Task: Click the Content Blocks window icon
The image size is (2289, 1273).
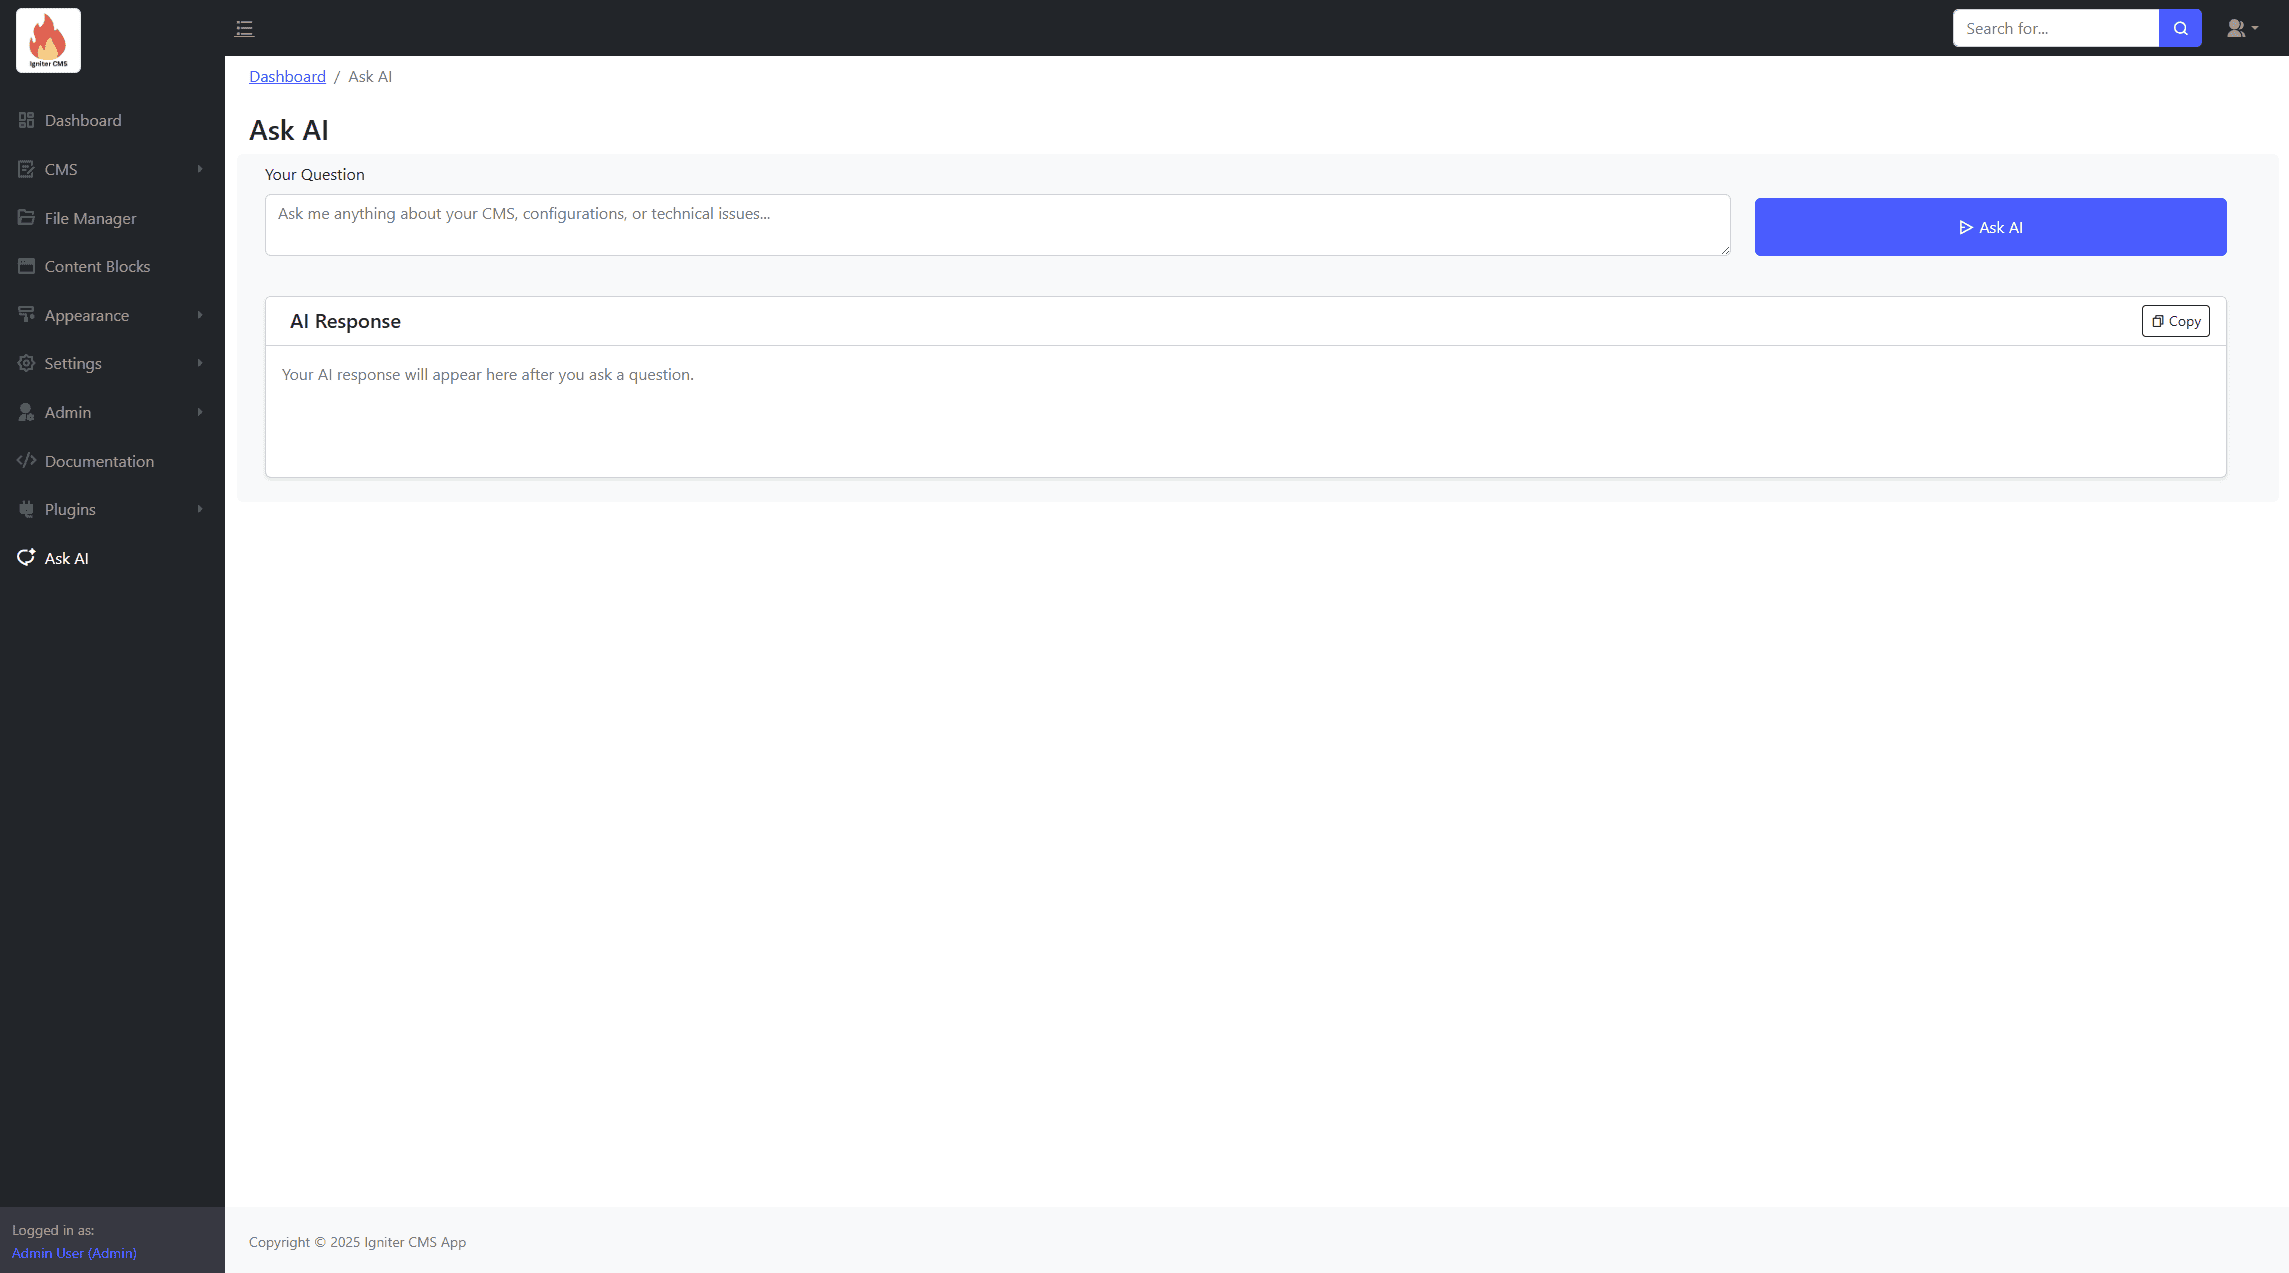Action: (26, 266)
